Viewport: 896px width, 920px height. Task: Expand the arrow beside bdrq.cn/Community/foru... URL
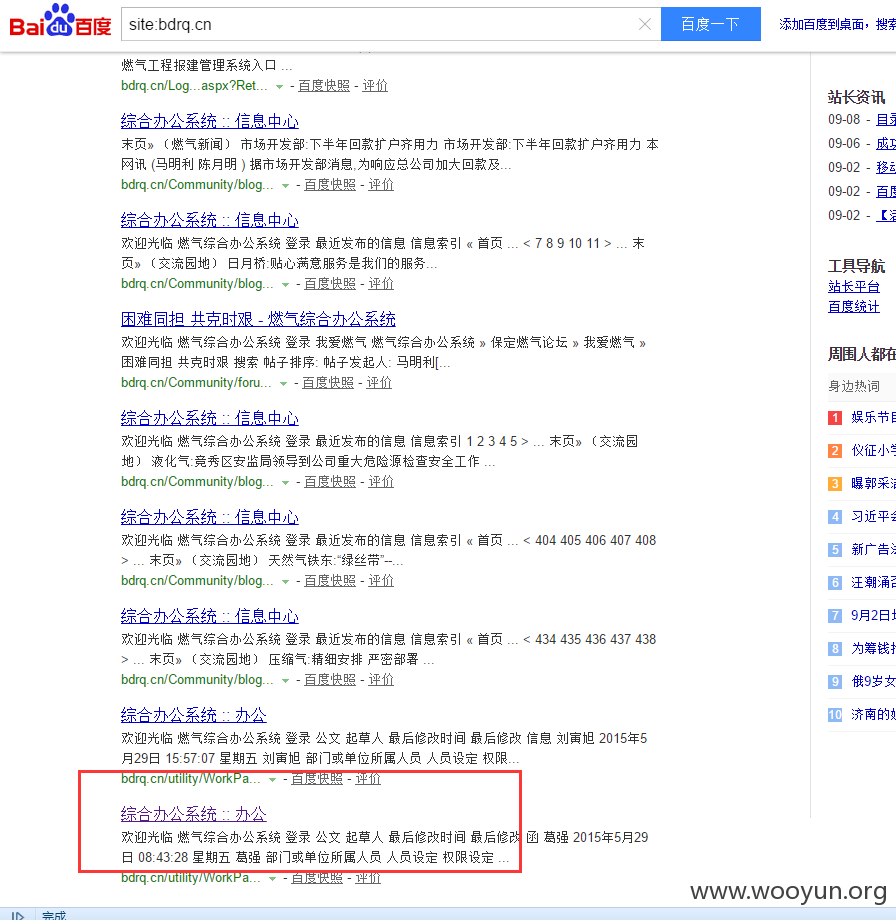click(x=283, y=384)
